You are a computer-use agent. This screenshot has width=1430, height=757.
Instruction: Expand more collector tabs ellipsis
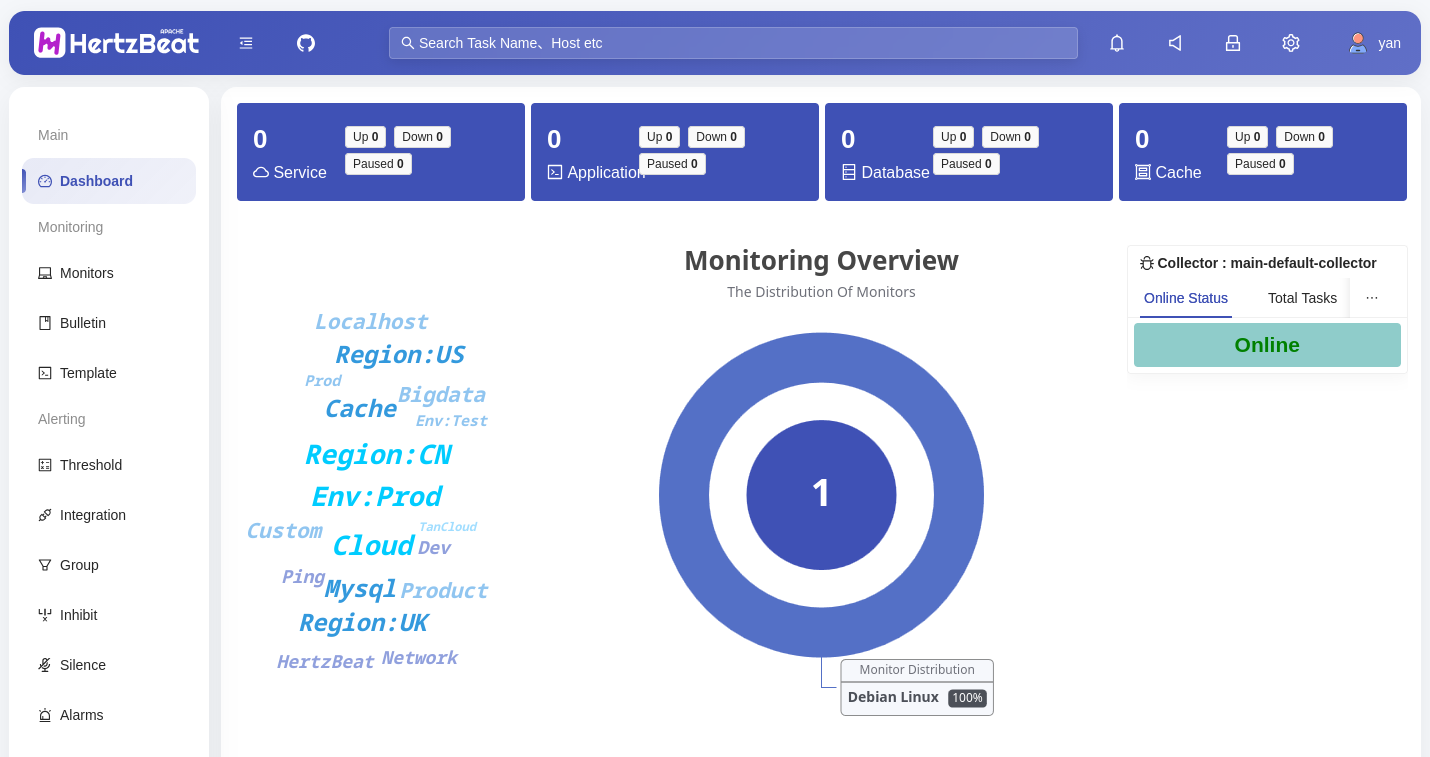tap(1372, 298)
